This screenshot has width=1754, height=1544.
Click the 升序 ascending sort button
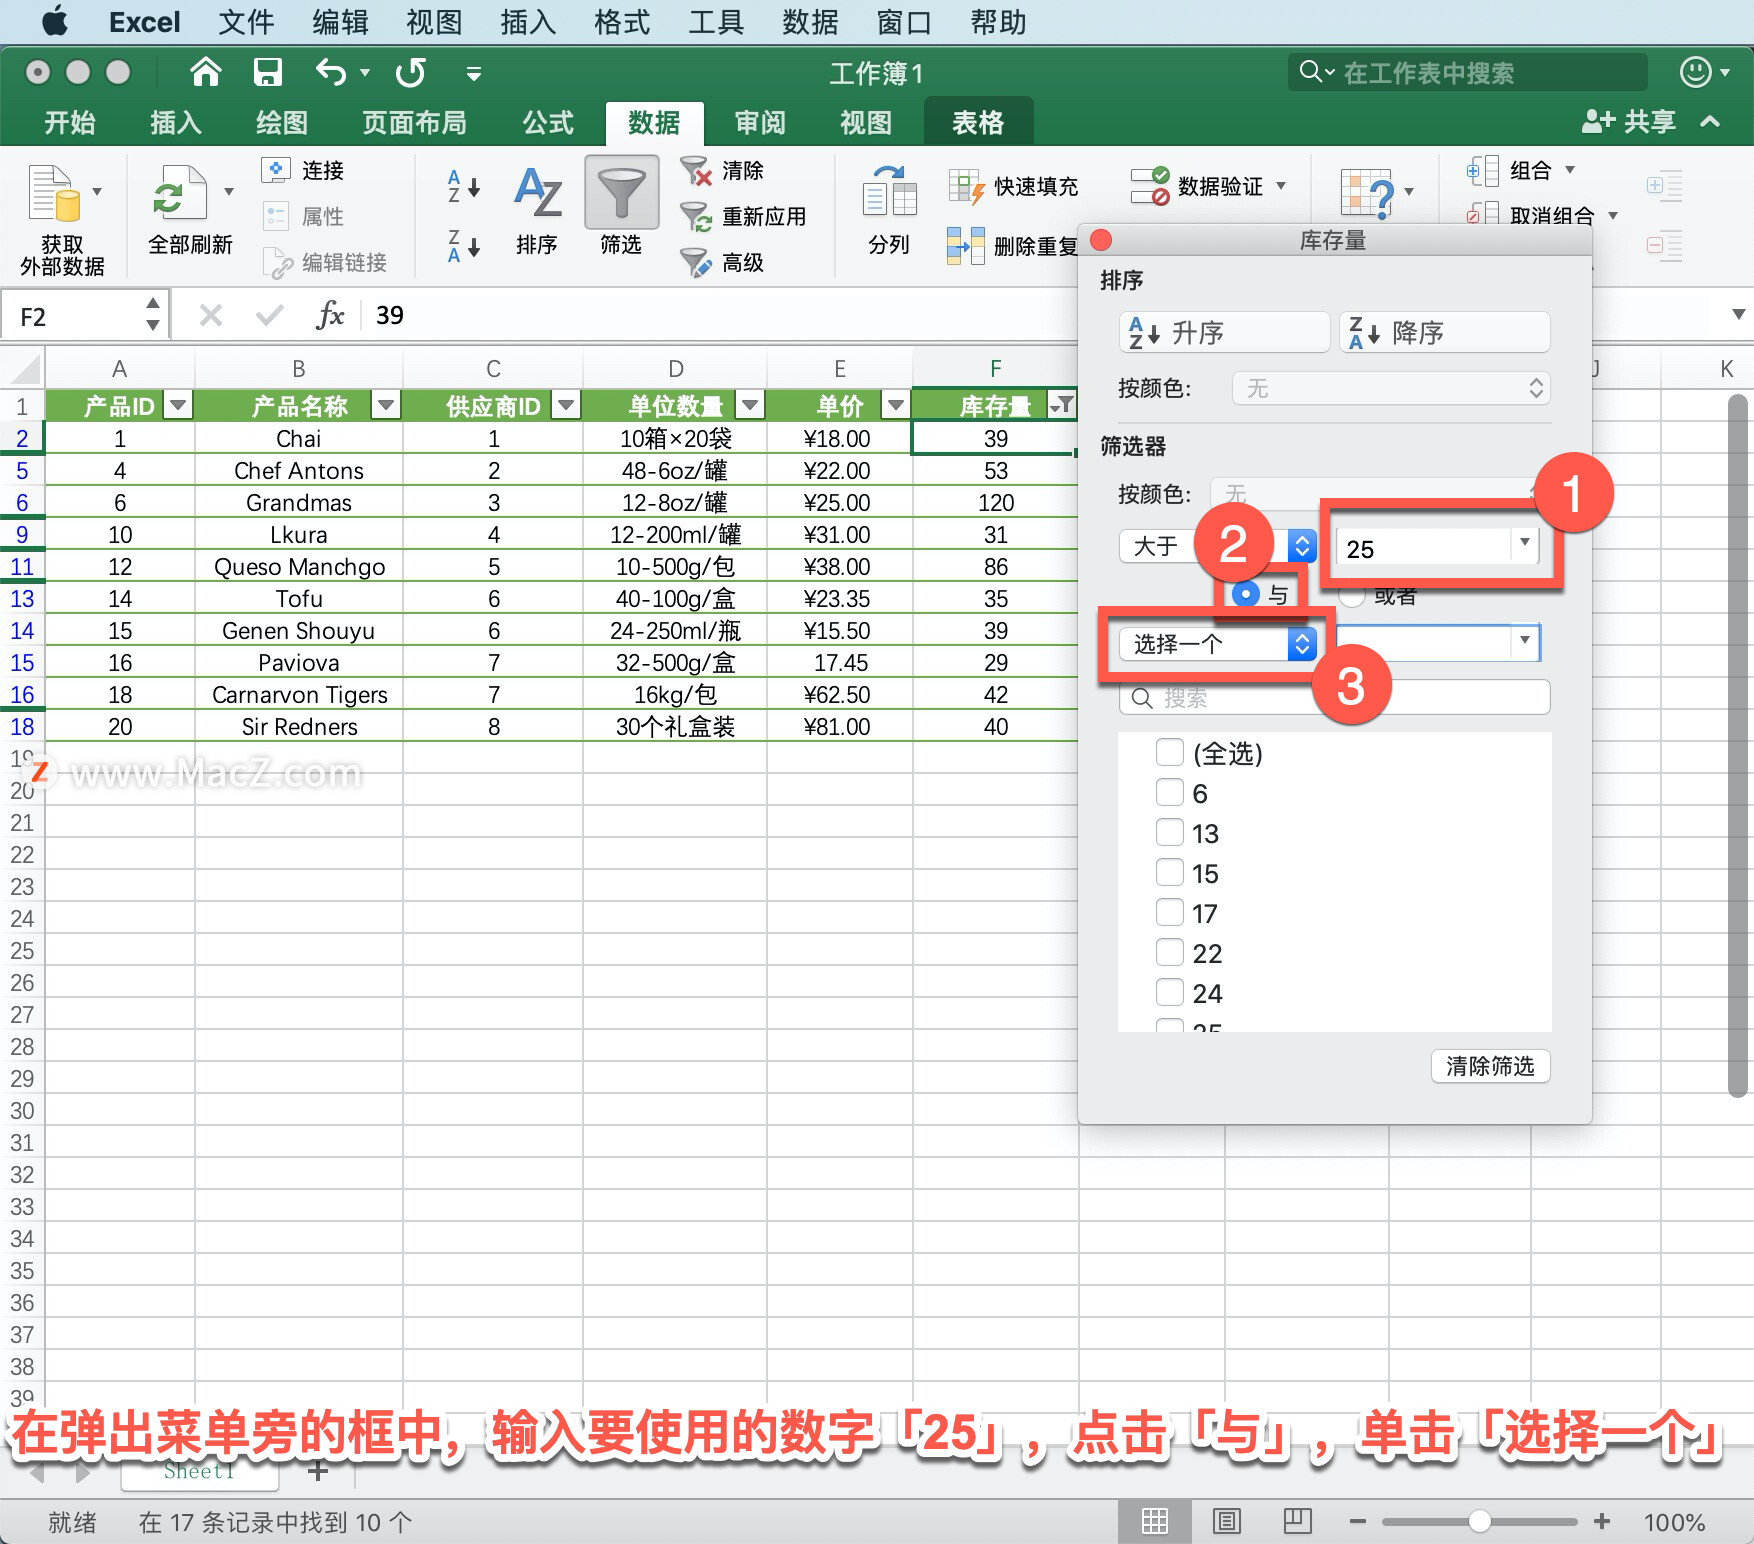(x=1225, y=332)
